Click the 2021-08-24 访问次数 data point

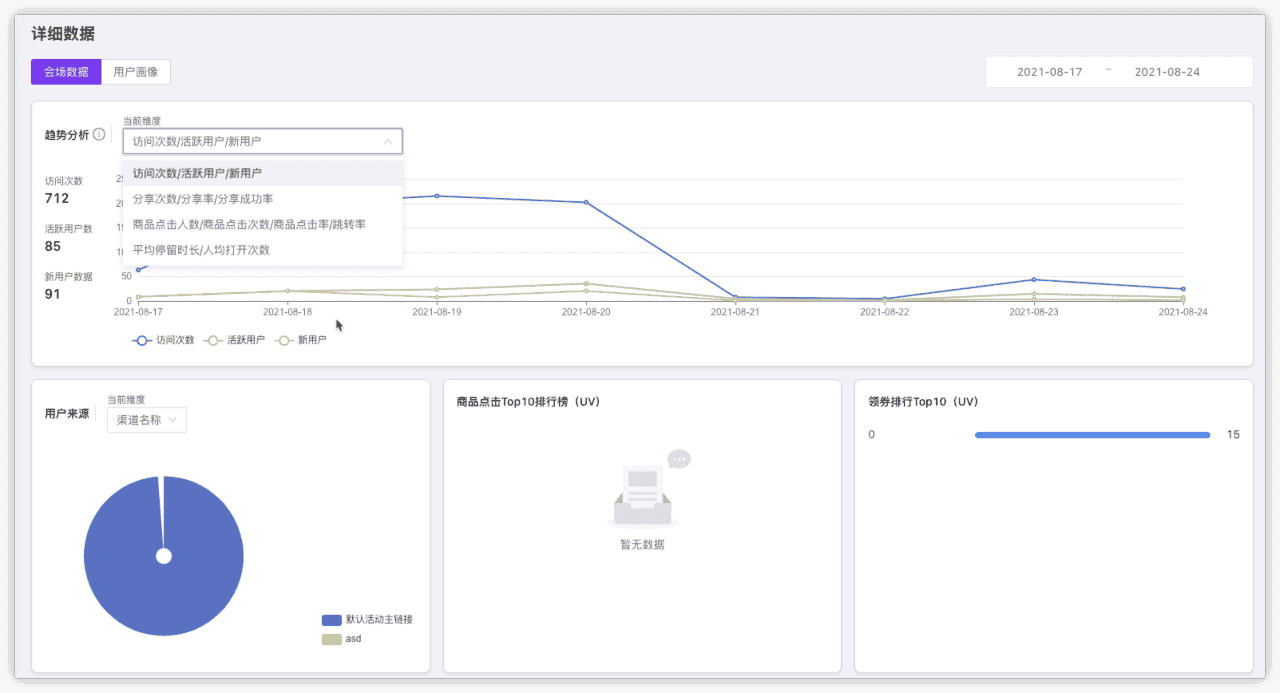(x=1183, y=289)
